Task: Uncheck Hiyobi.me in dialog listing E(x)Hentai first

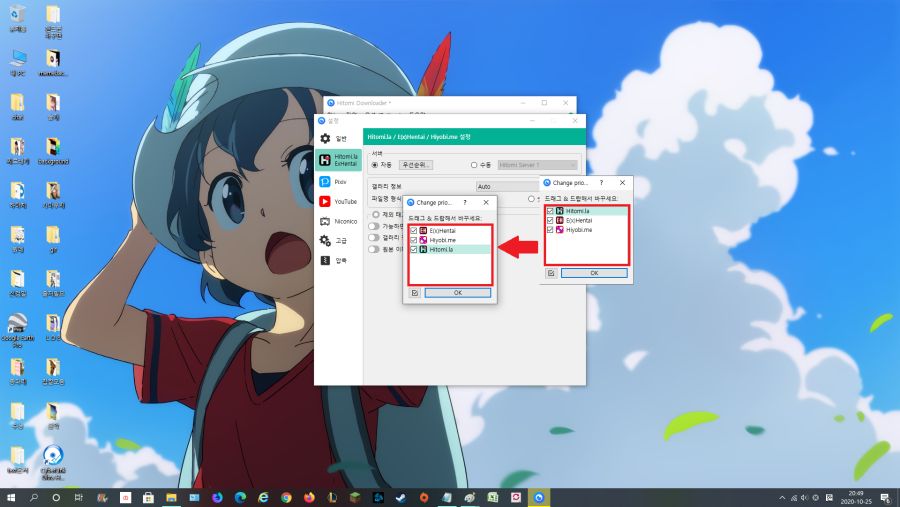Action: [x=414, y=240]
